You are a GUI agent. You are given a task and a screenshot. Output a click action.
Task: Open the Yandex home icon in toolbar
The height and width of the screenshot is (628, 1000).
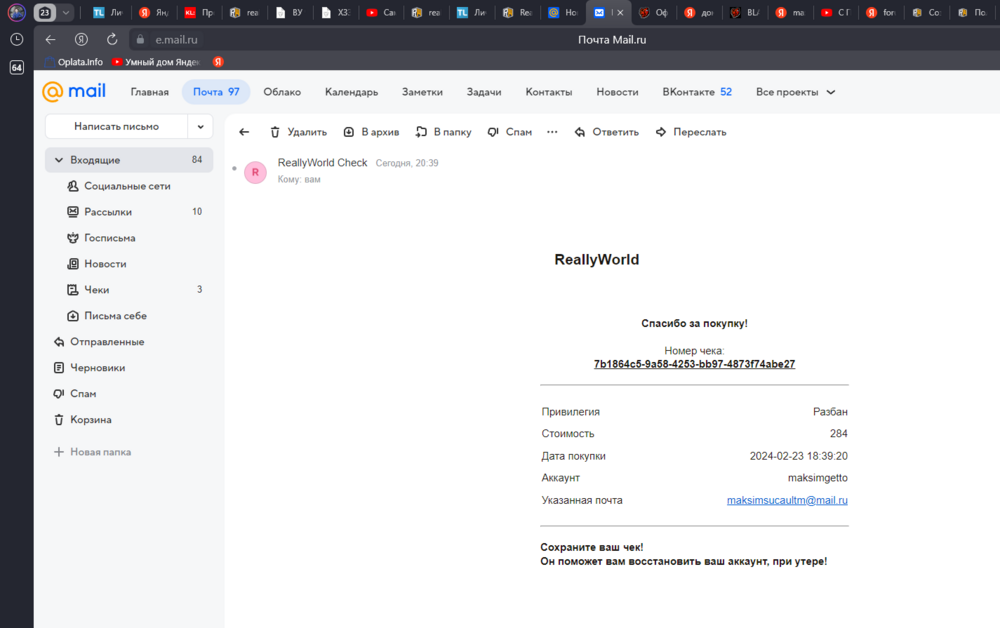click(x=81, y=40)
